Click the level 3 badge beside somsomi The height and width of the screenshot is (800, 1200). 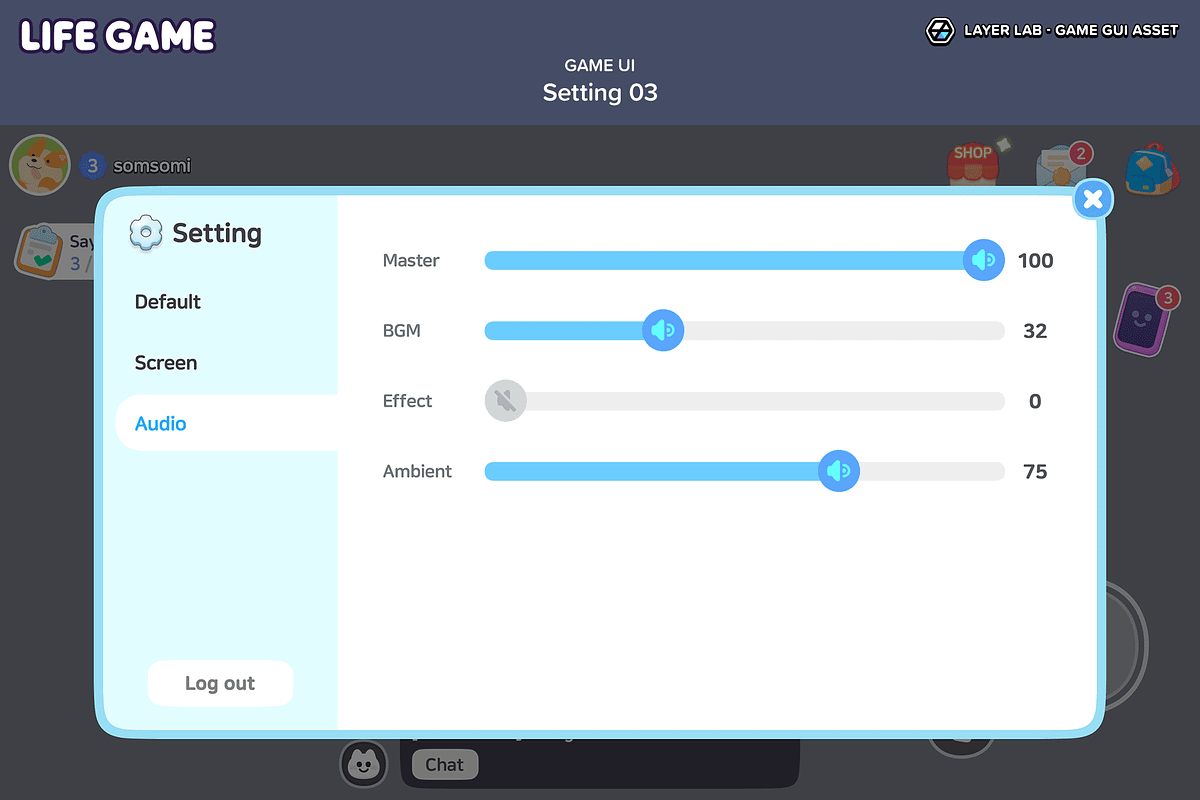click(92, 166)
